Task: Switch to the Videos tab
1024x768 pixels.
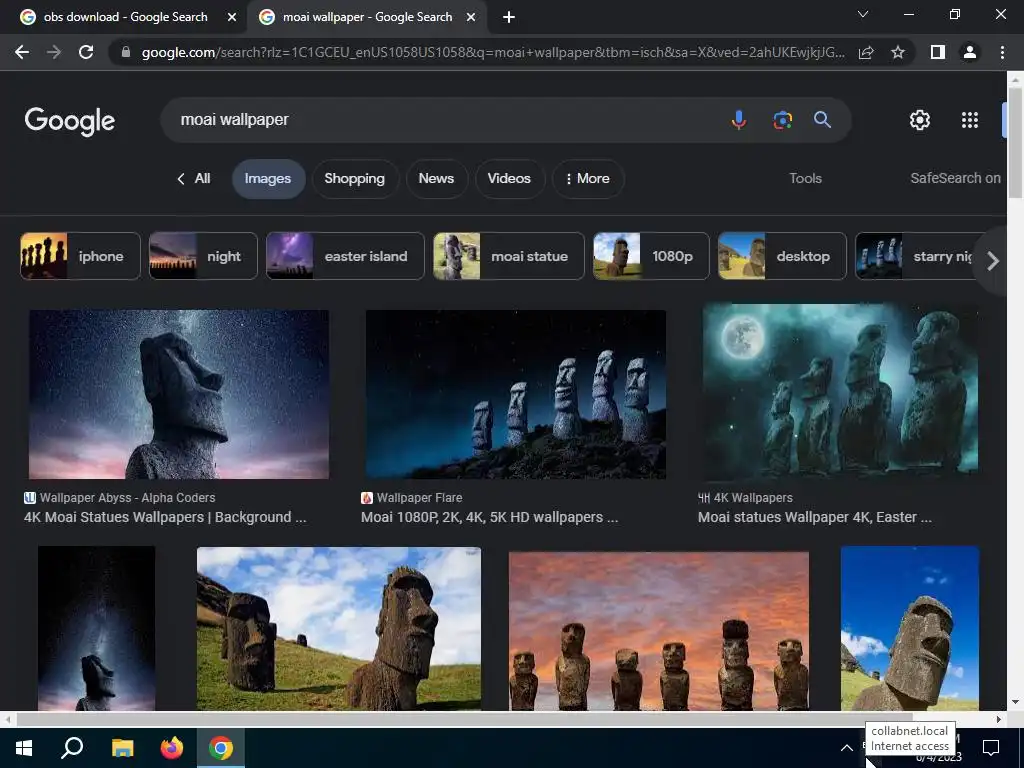Action: click(509, 178)
